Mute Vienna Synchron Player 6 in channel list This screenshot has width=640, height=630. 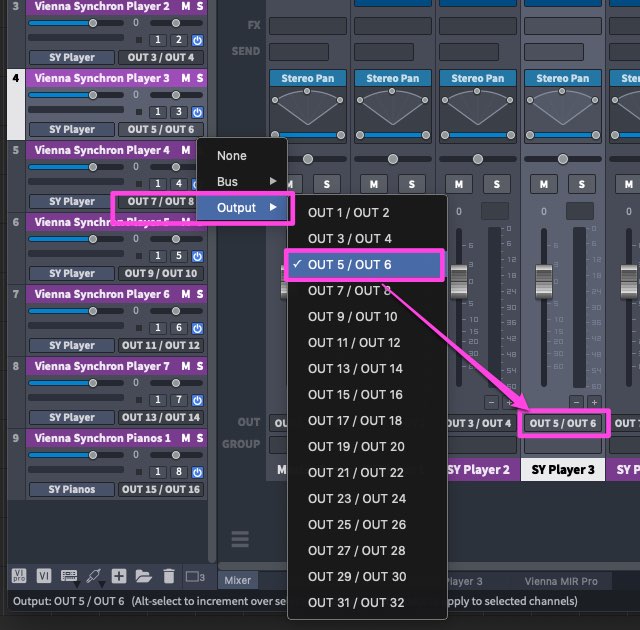pyautogui.click(x=186, y=294)
